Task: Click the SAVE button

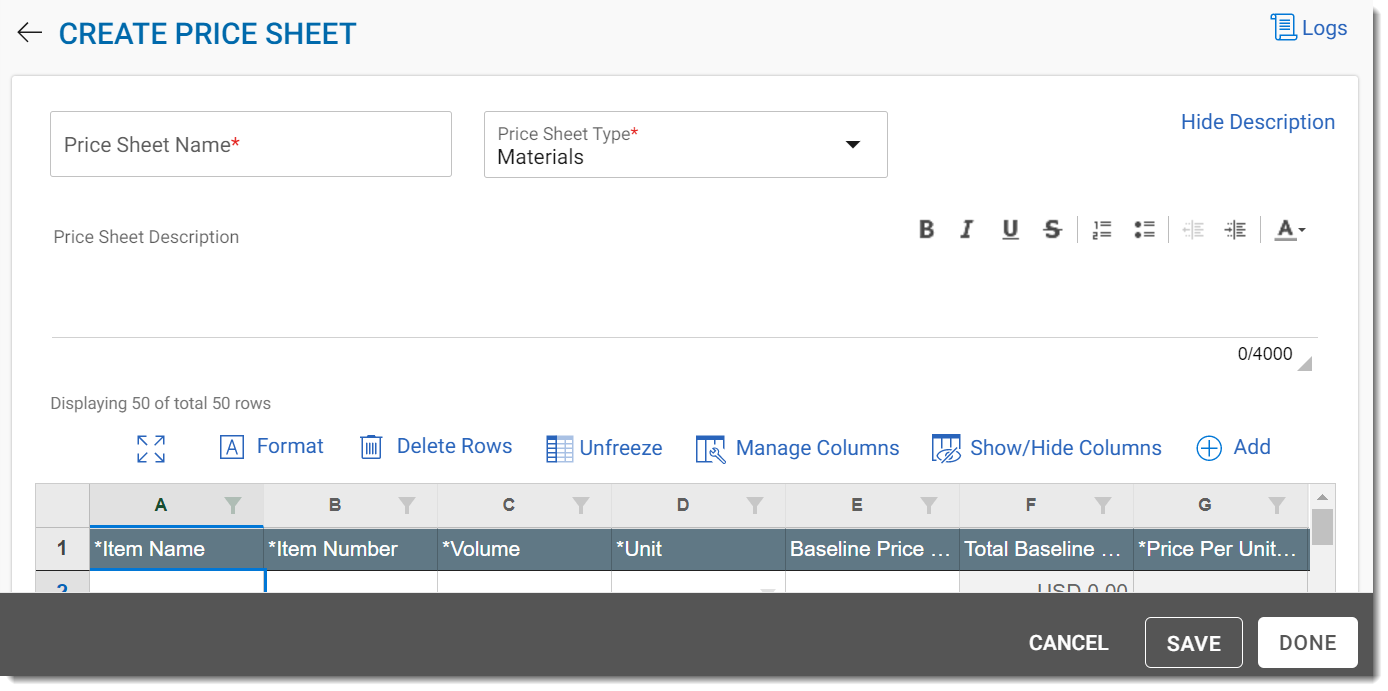Action: [1193, 643]
